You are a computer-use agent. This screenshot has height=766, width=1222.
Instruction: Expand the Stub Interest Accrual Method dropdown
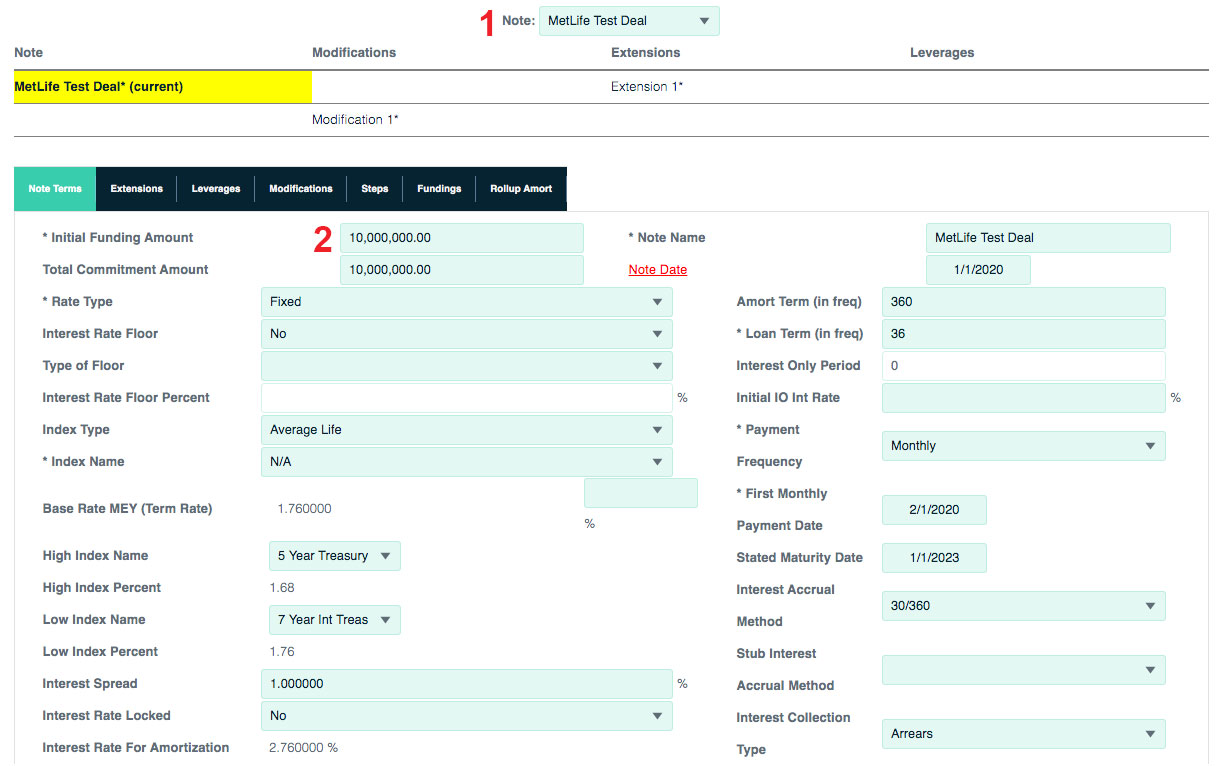pyautogui.click(x=1024, y=670)
